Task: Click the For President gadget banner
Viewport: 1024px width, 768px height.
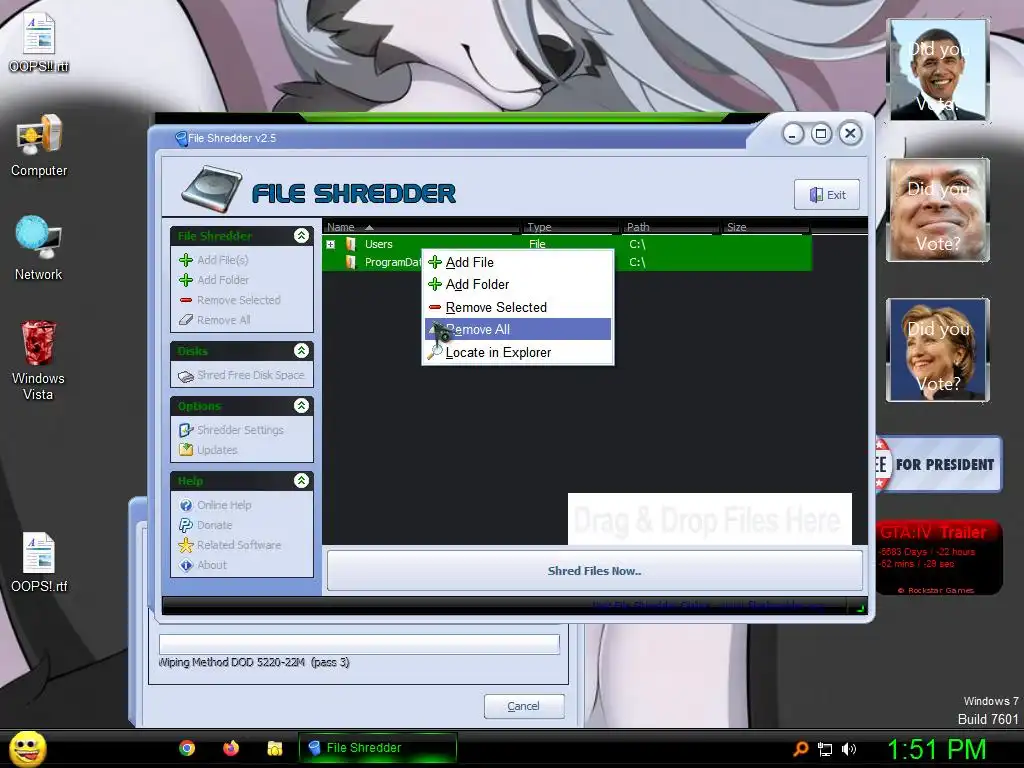Action: pos(938,464)
